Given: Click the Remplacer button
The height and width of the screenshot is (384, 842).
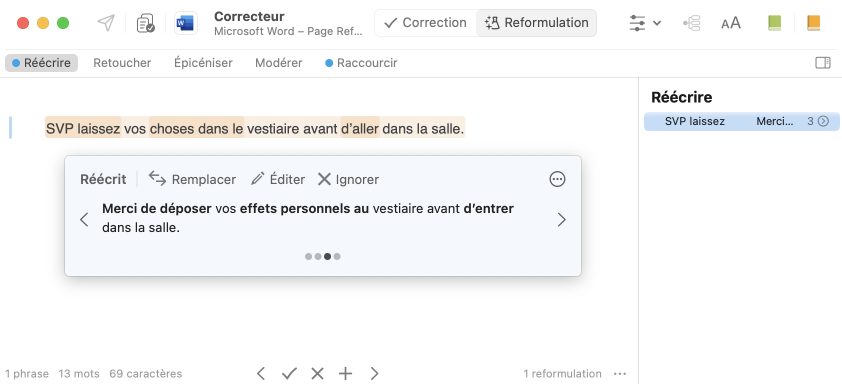Looking at the screenshot, I should (x=192, y=179).
